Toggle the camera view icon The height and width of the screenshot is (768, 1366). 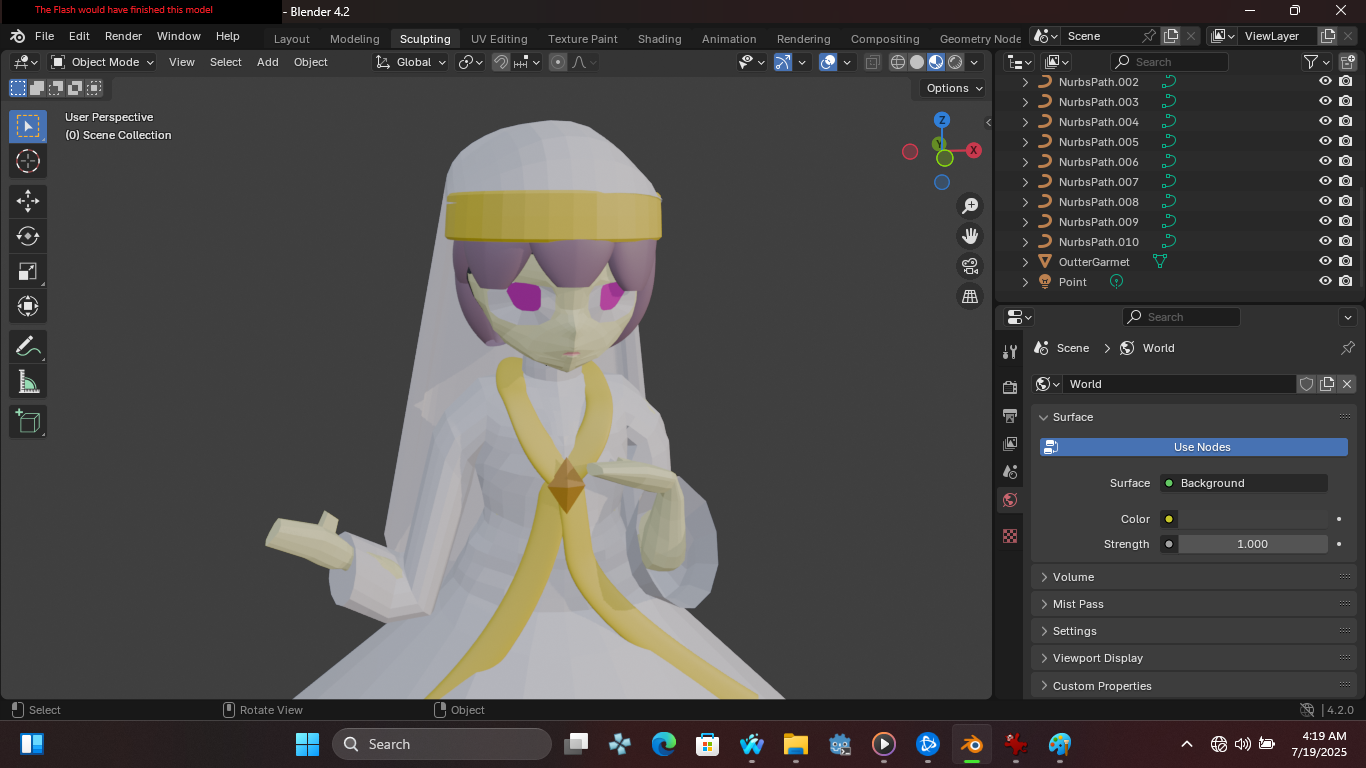pyautogui.click(x=969, y=266)
